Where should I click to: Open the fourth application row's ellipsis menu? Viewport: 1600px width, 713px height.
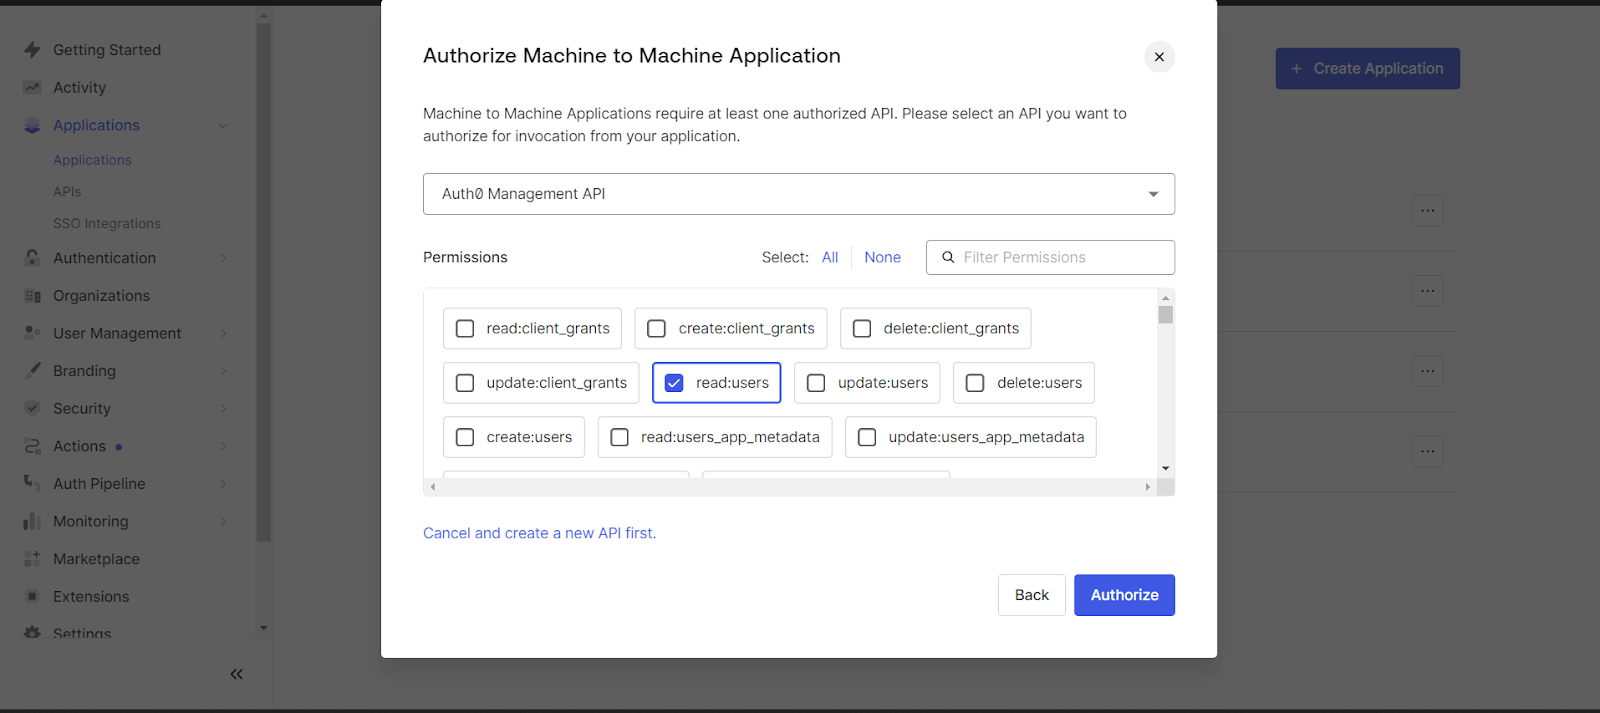point(1427,451)
